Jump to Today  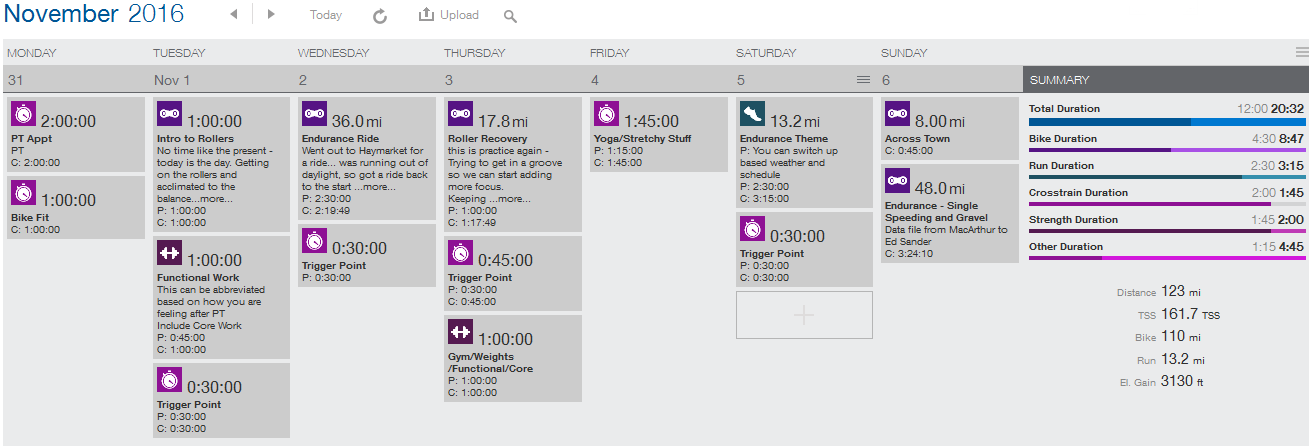pyautogui.click(x=325, y=15)
